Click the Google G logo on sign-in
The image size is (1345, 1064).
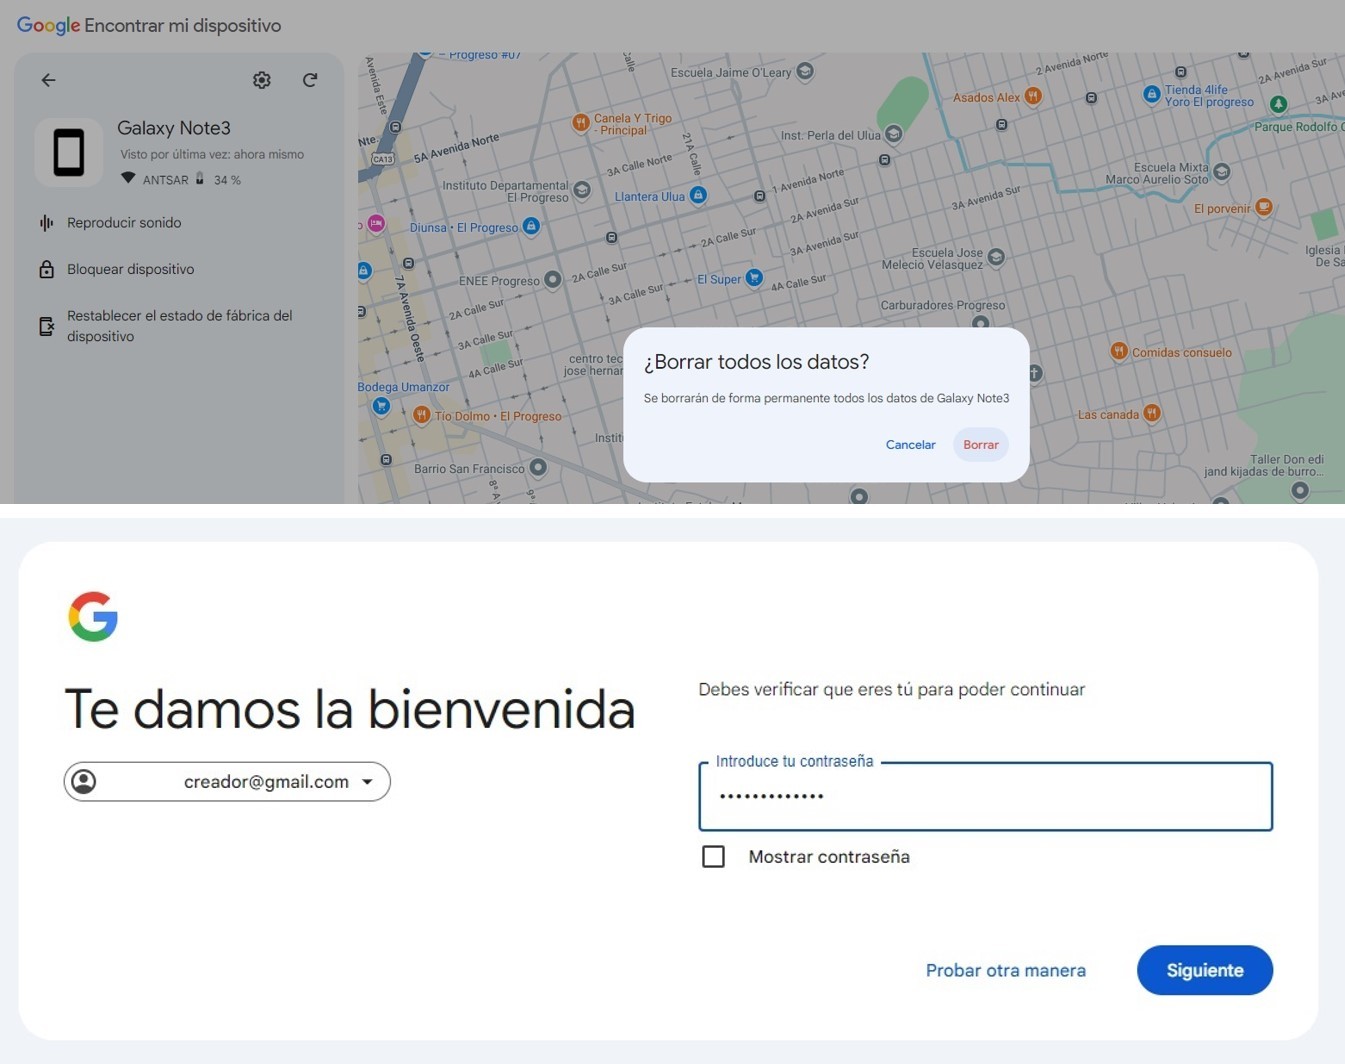(93, 616)
